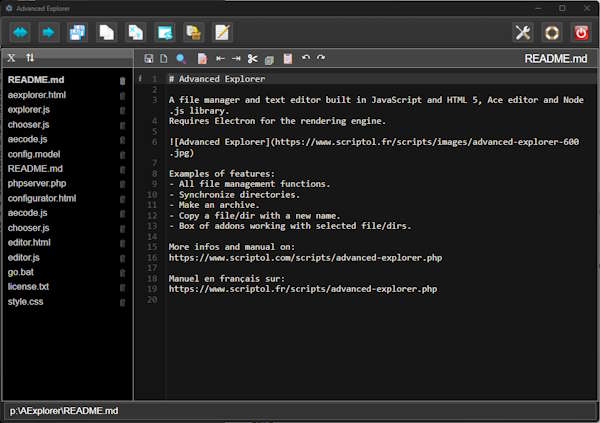Open style.css in the file list
Screen dimensions: 600x423
26,302
